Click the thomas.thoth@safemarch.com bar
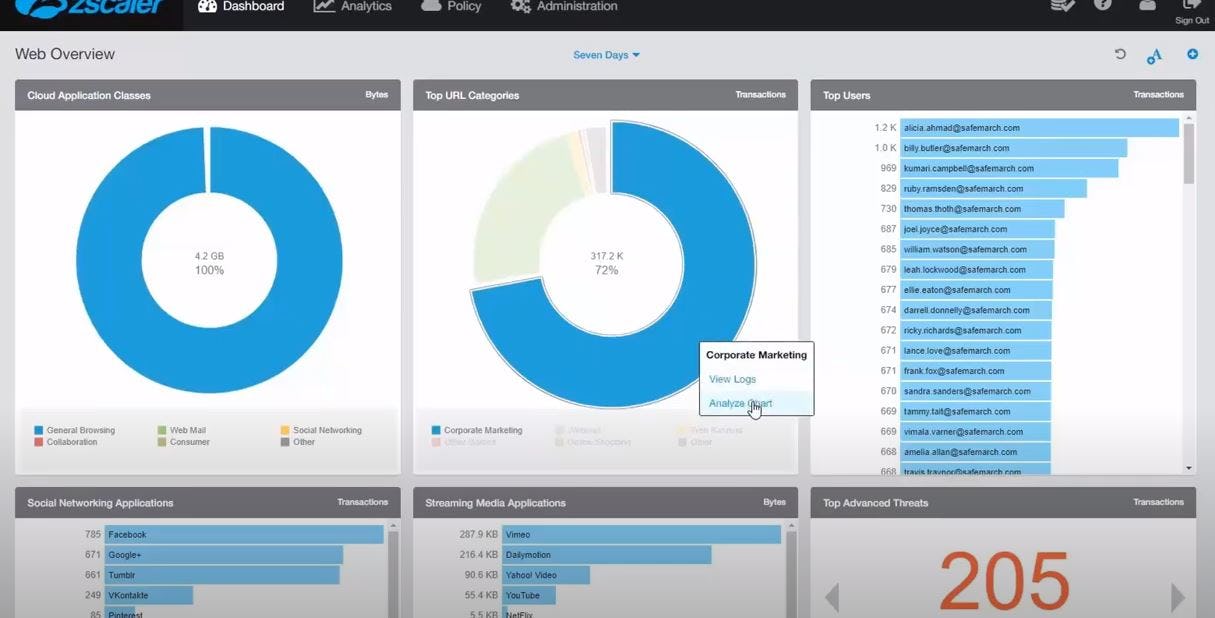This screenshot has height=618, width=1215. 982,209
